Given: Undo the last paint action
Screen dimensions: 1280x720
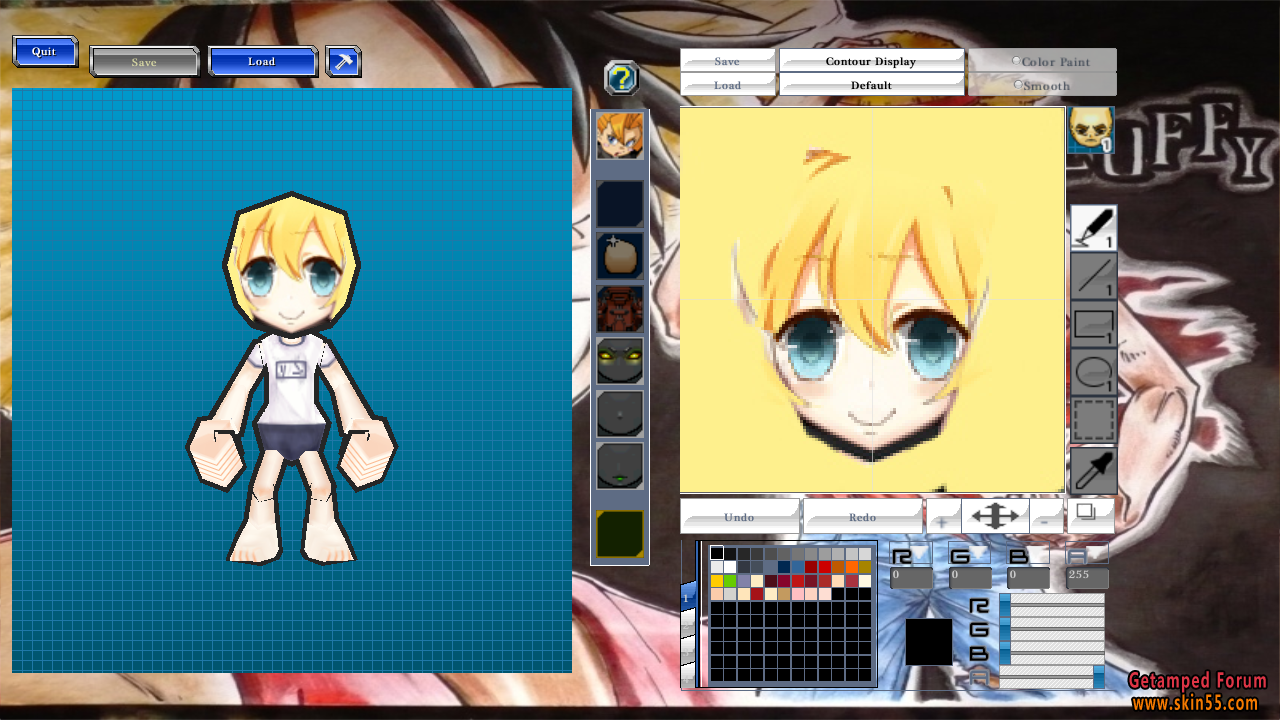Looking at the screenshot, I should 740,517.
